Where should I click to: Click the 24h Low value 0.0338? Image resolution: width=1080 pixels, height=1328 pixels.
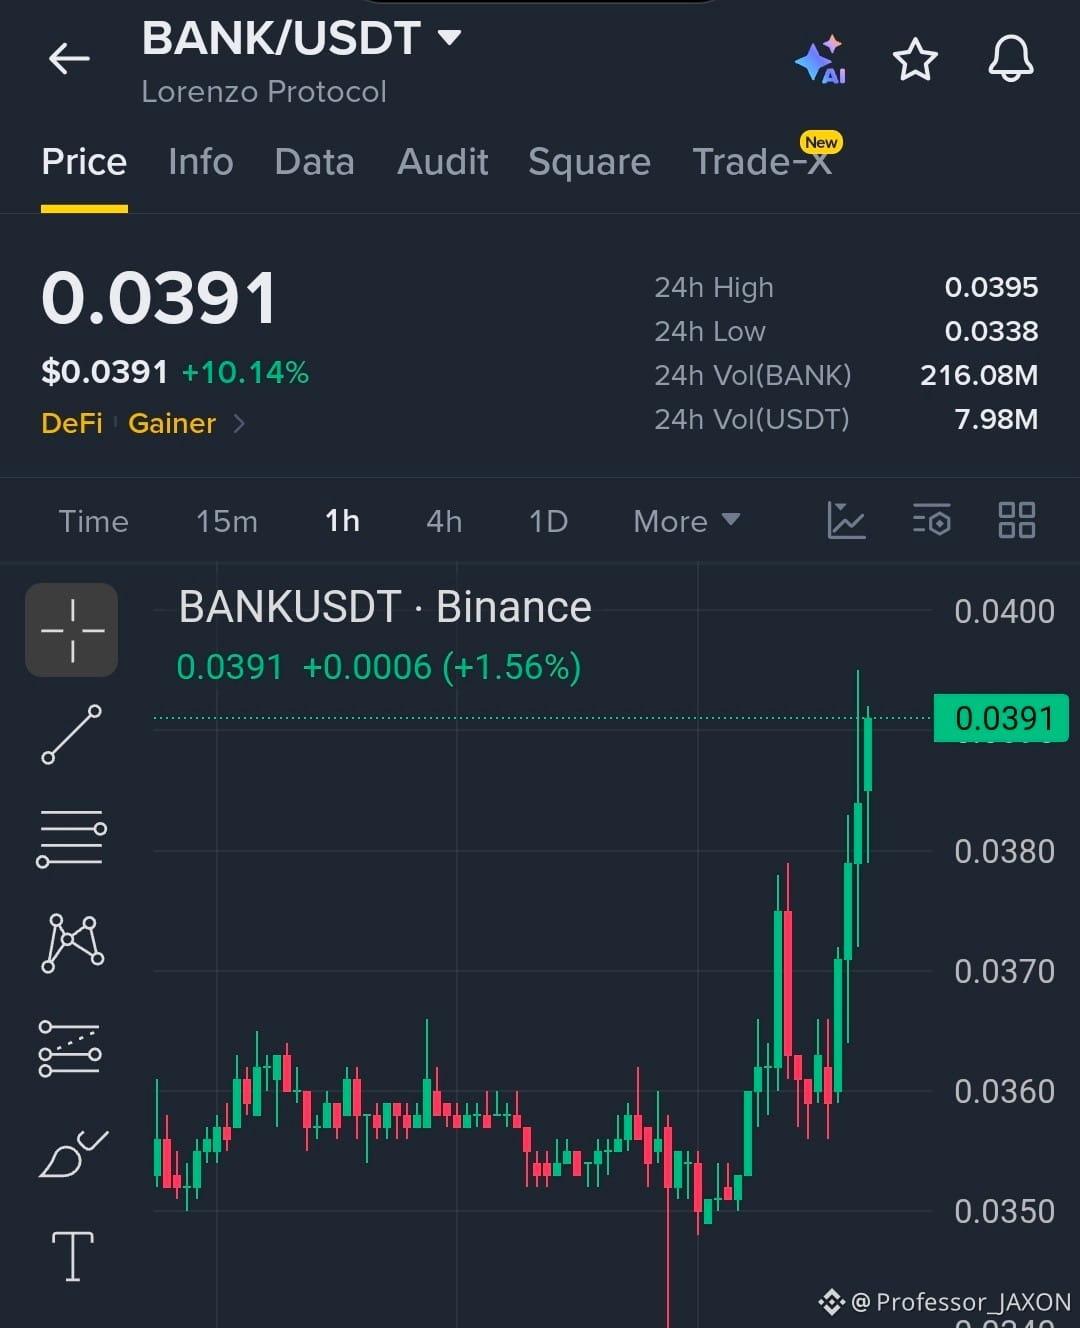pyautogui.click(x=991, y=331)
